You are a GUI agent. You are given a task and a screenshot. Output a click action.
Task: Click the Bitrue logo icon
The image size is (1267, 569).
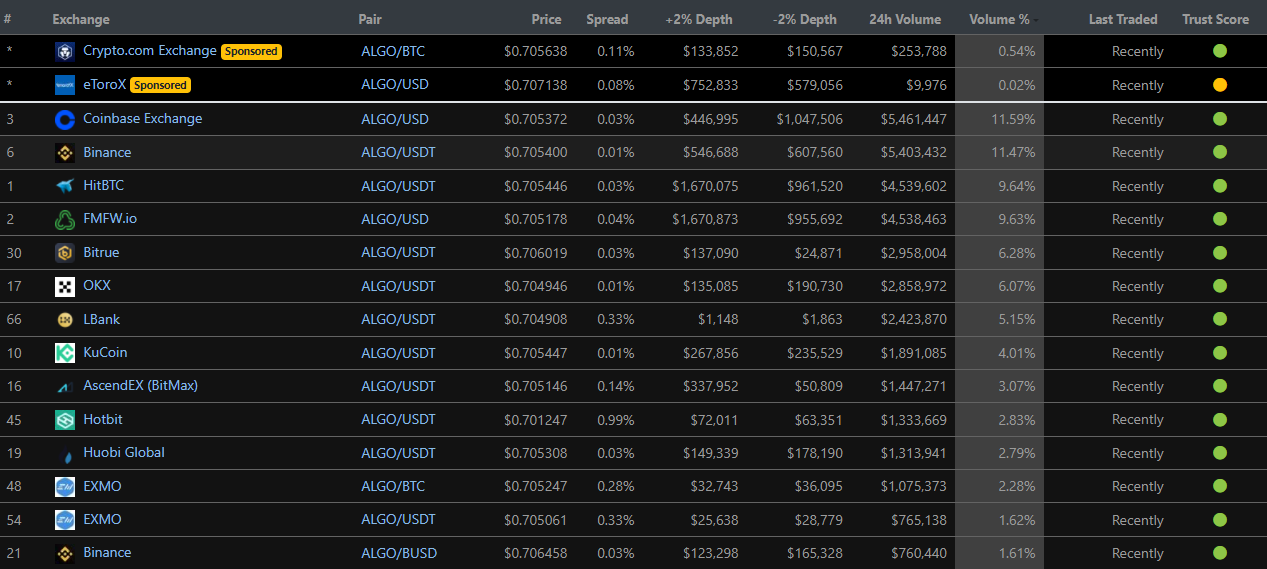coord(65,252)
